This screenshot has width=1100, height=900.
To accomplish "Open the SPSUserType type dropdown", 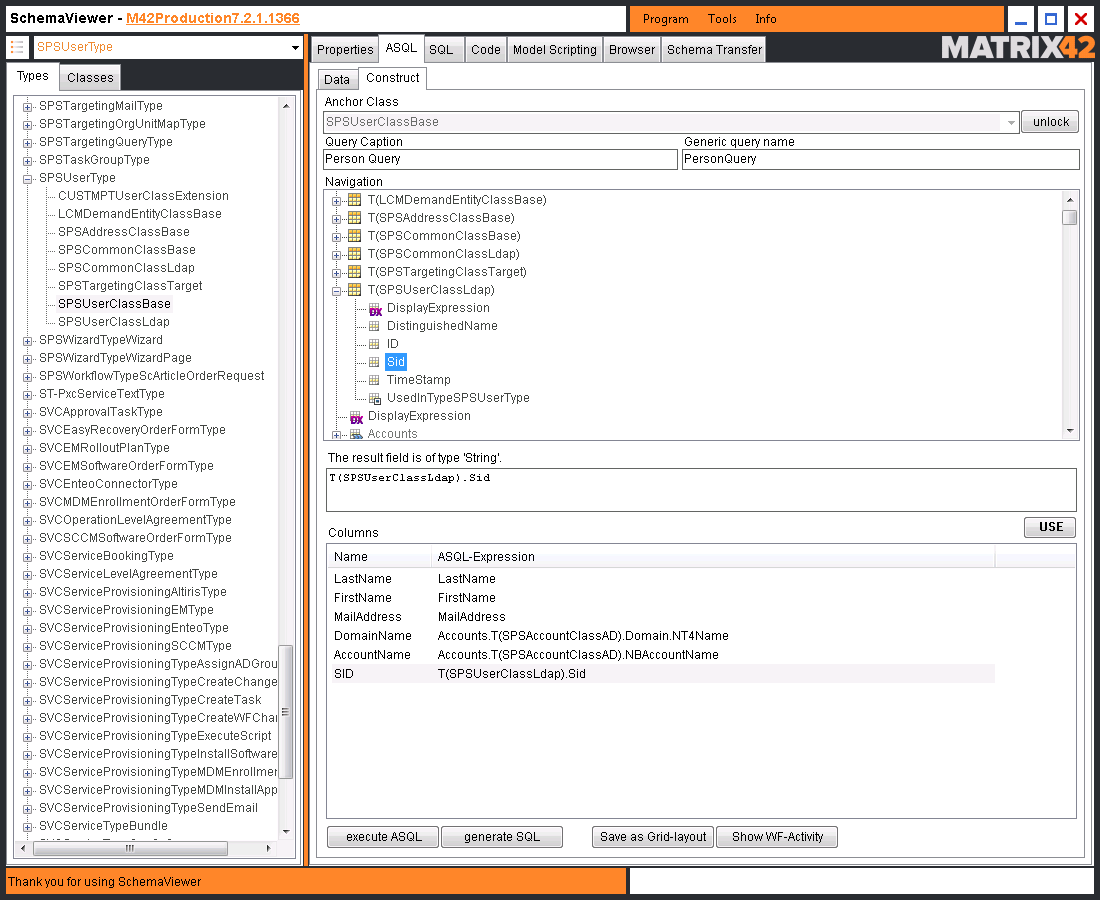I will (x=295, y=48).
